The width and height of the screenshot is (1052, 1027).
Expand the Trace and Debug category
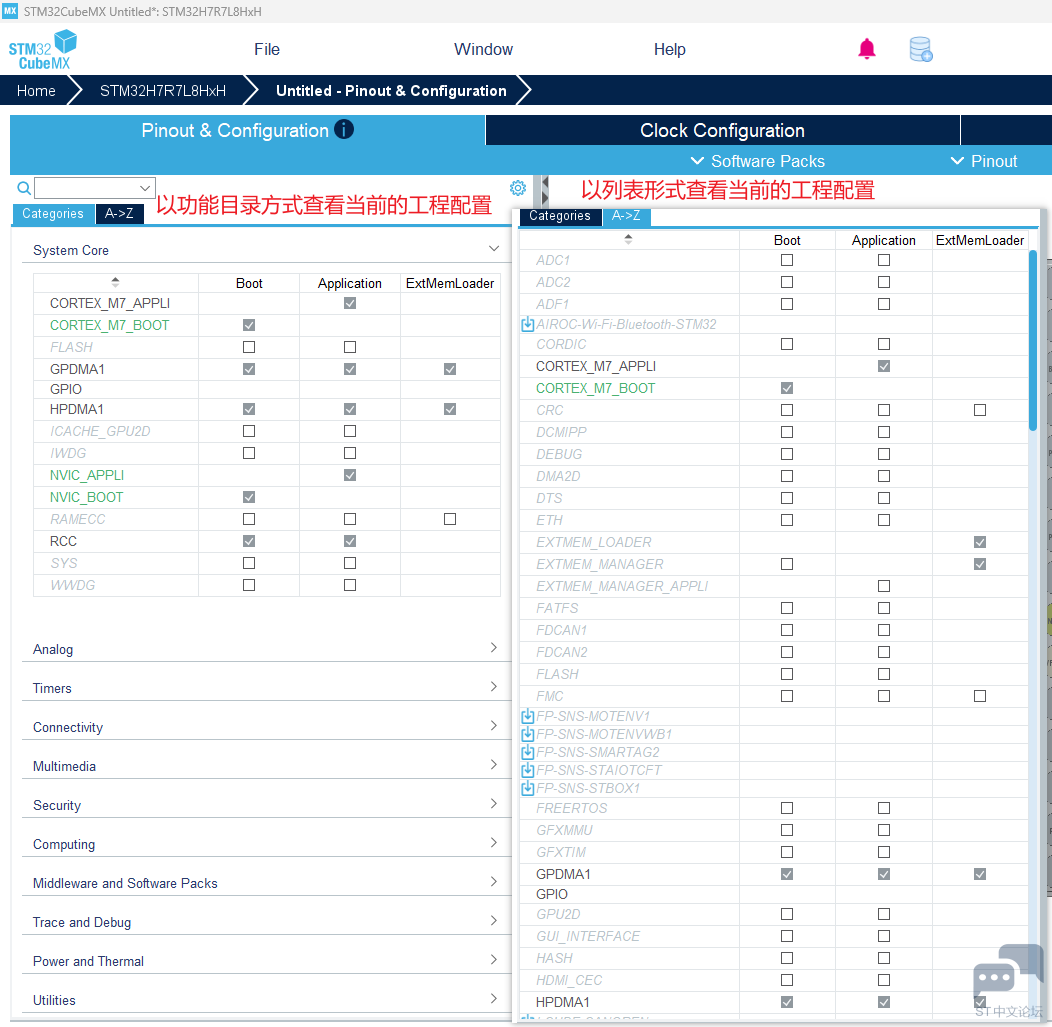pos(494,920)
